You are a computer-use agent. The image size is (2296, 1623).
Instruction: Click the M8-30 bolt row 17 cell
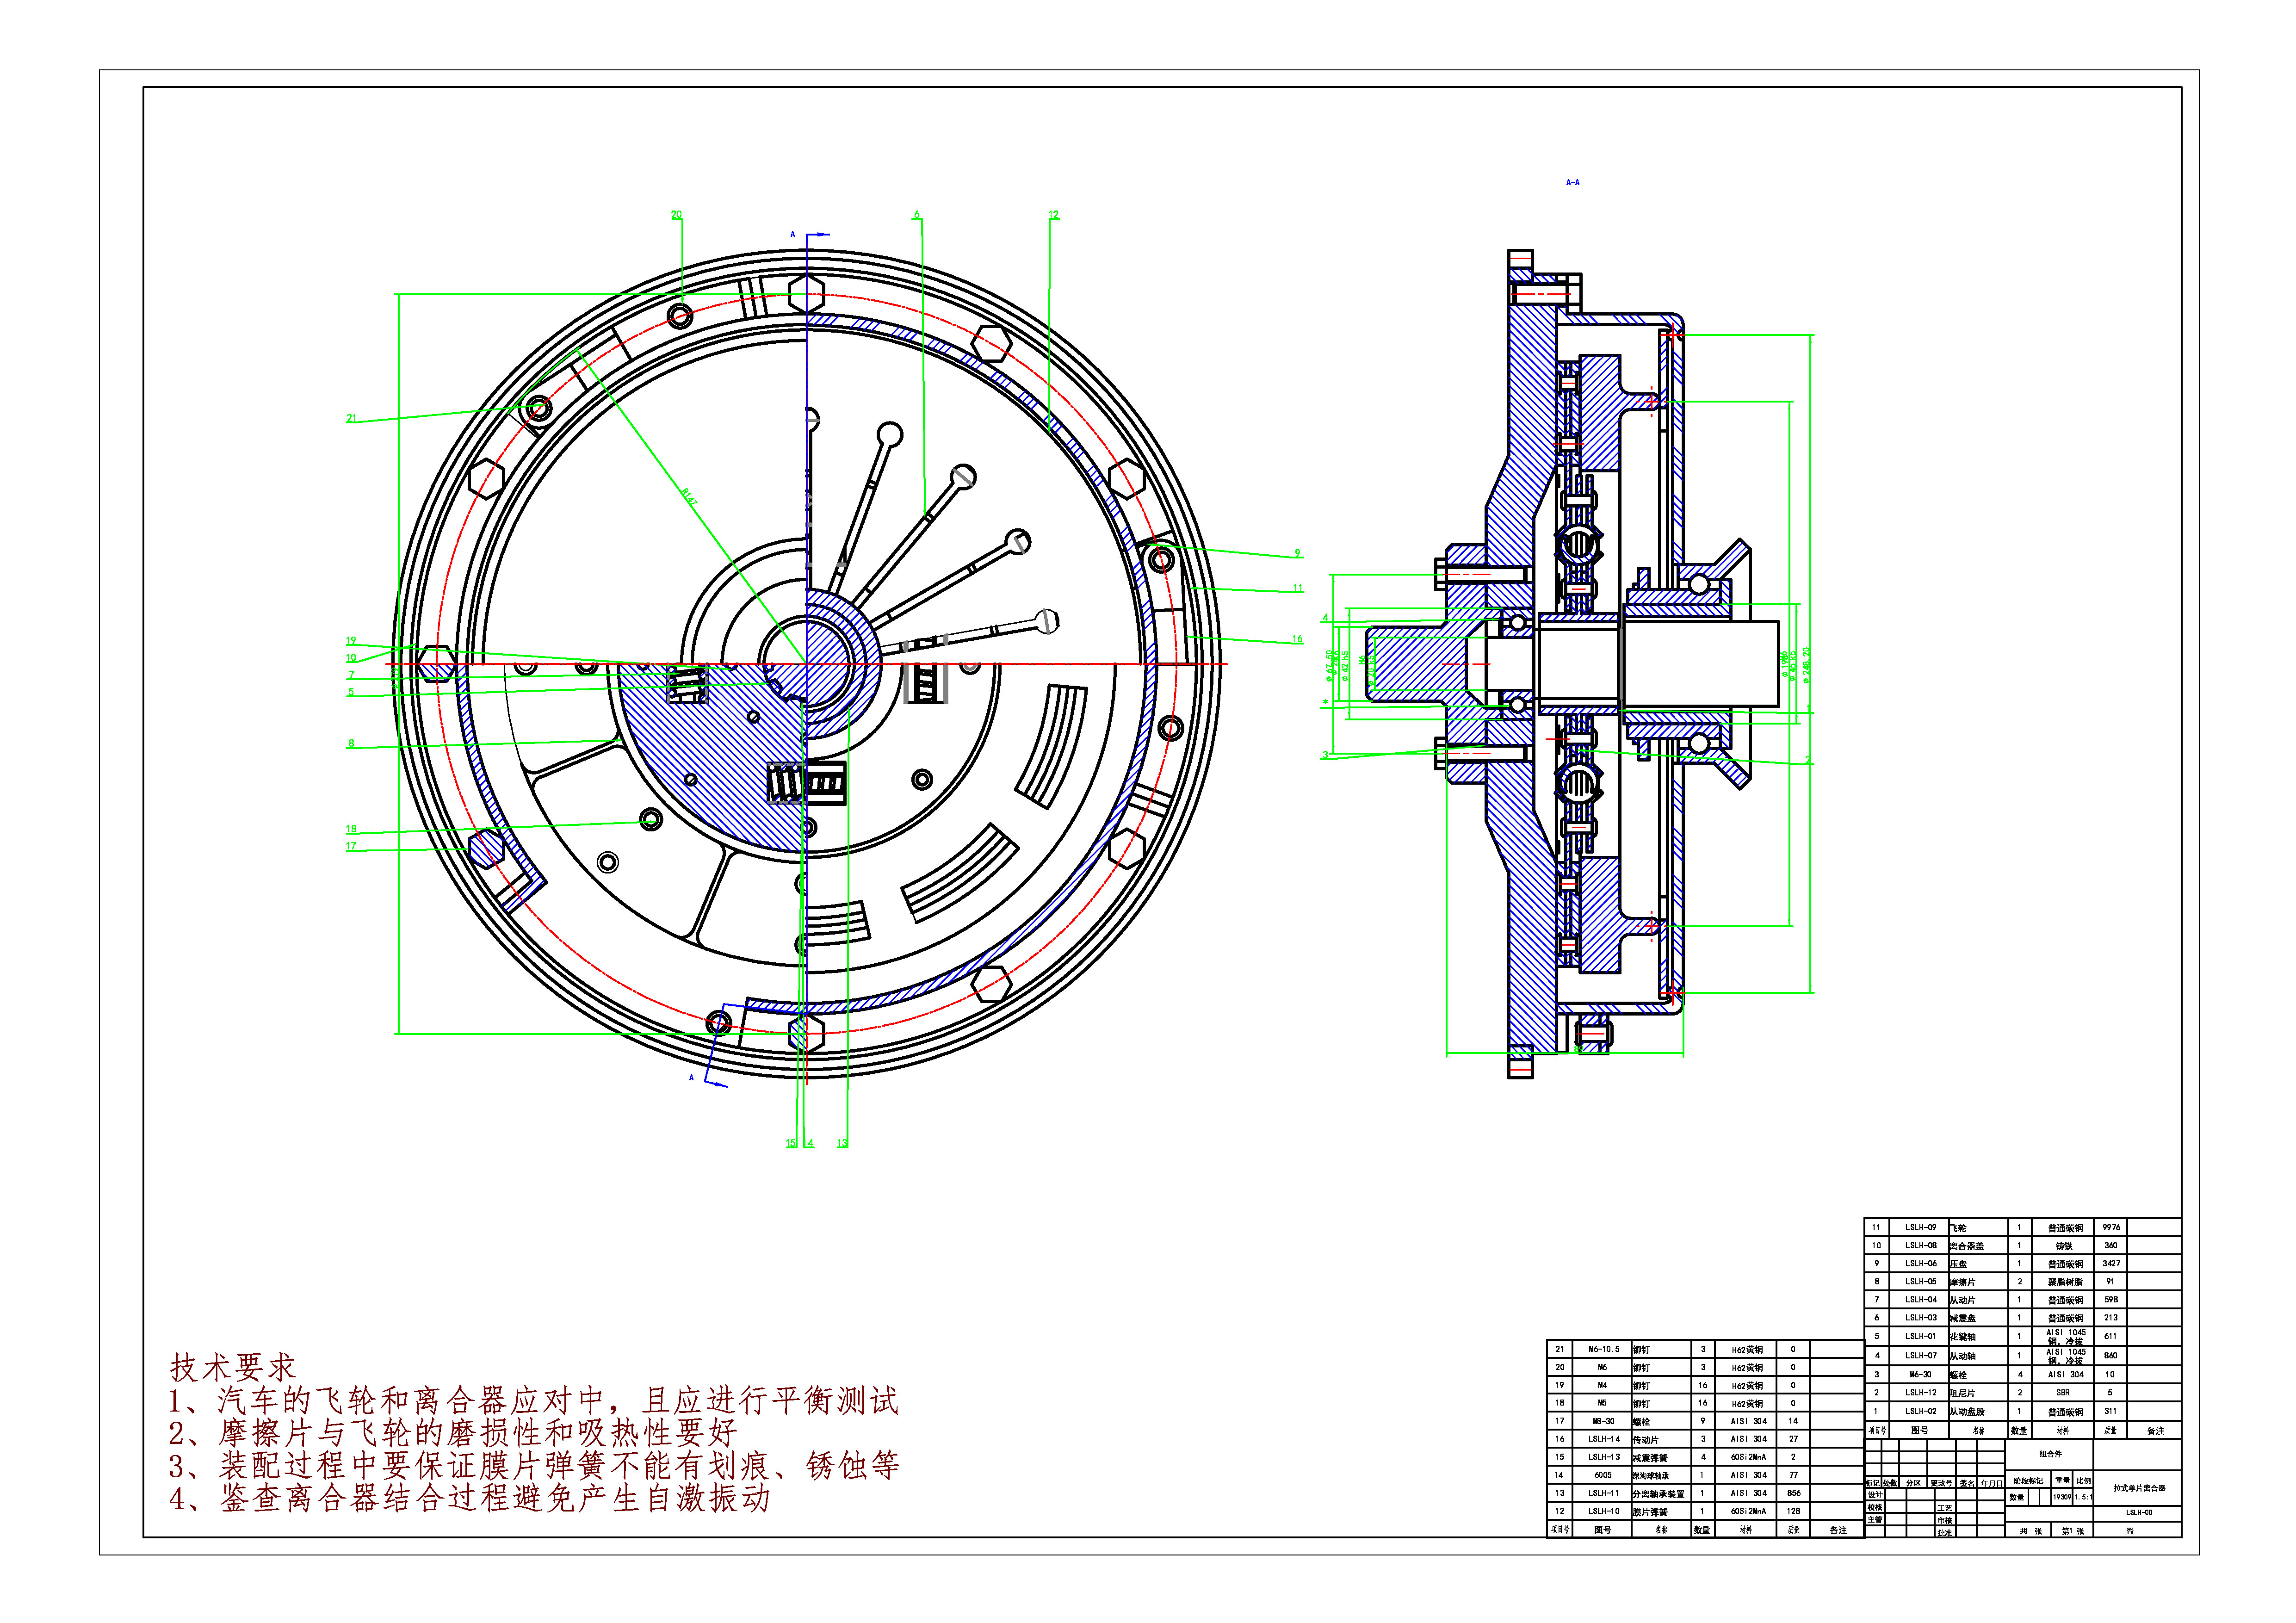coord(1602,1421)
